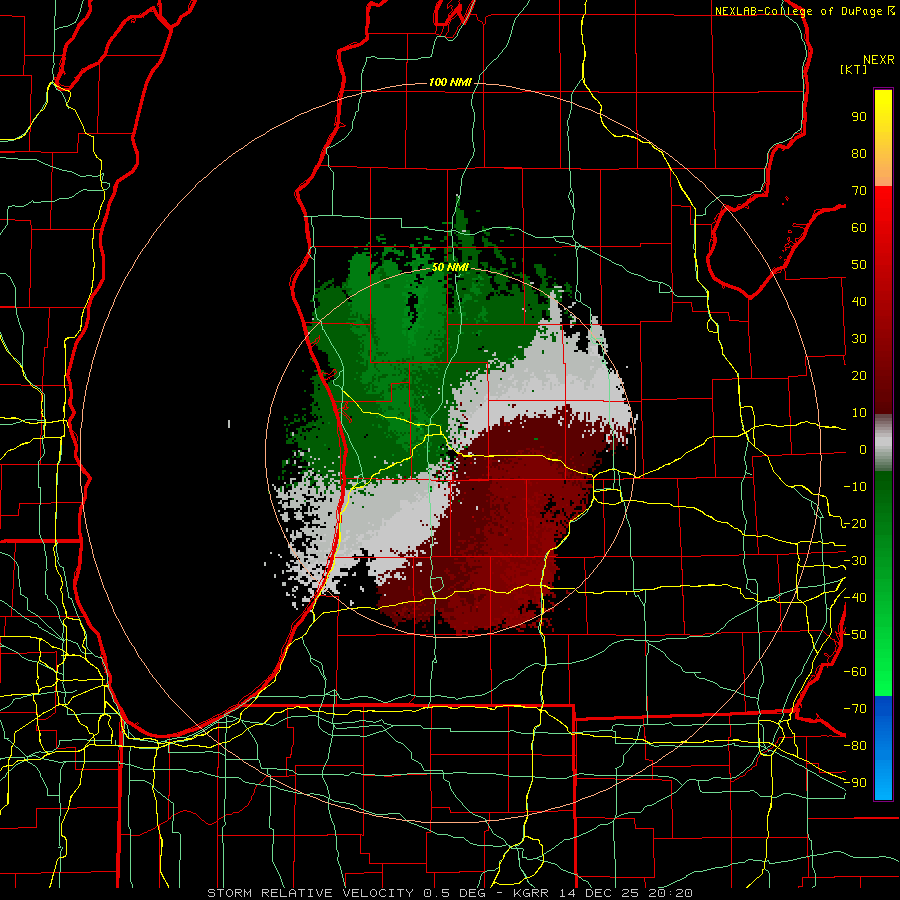Click the 60 value on velocity scale
Image resolution: width=900 pixels, height=900 pixels.
(x=859, y=228)
